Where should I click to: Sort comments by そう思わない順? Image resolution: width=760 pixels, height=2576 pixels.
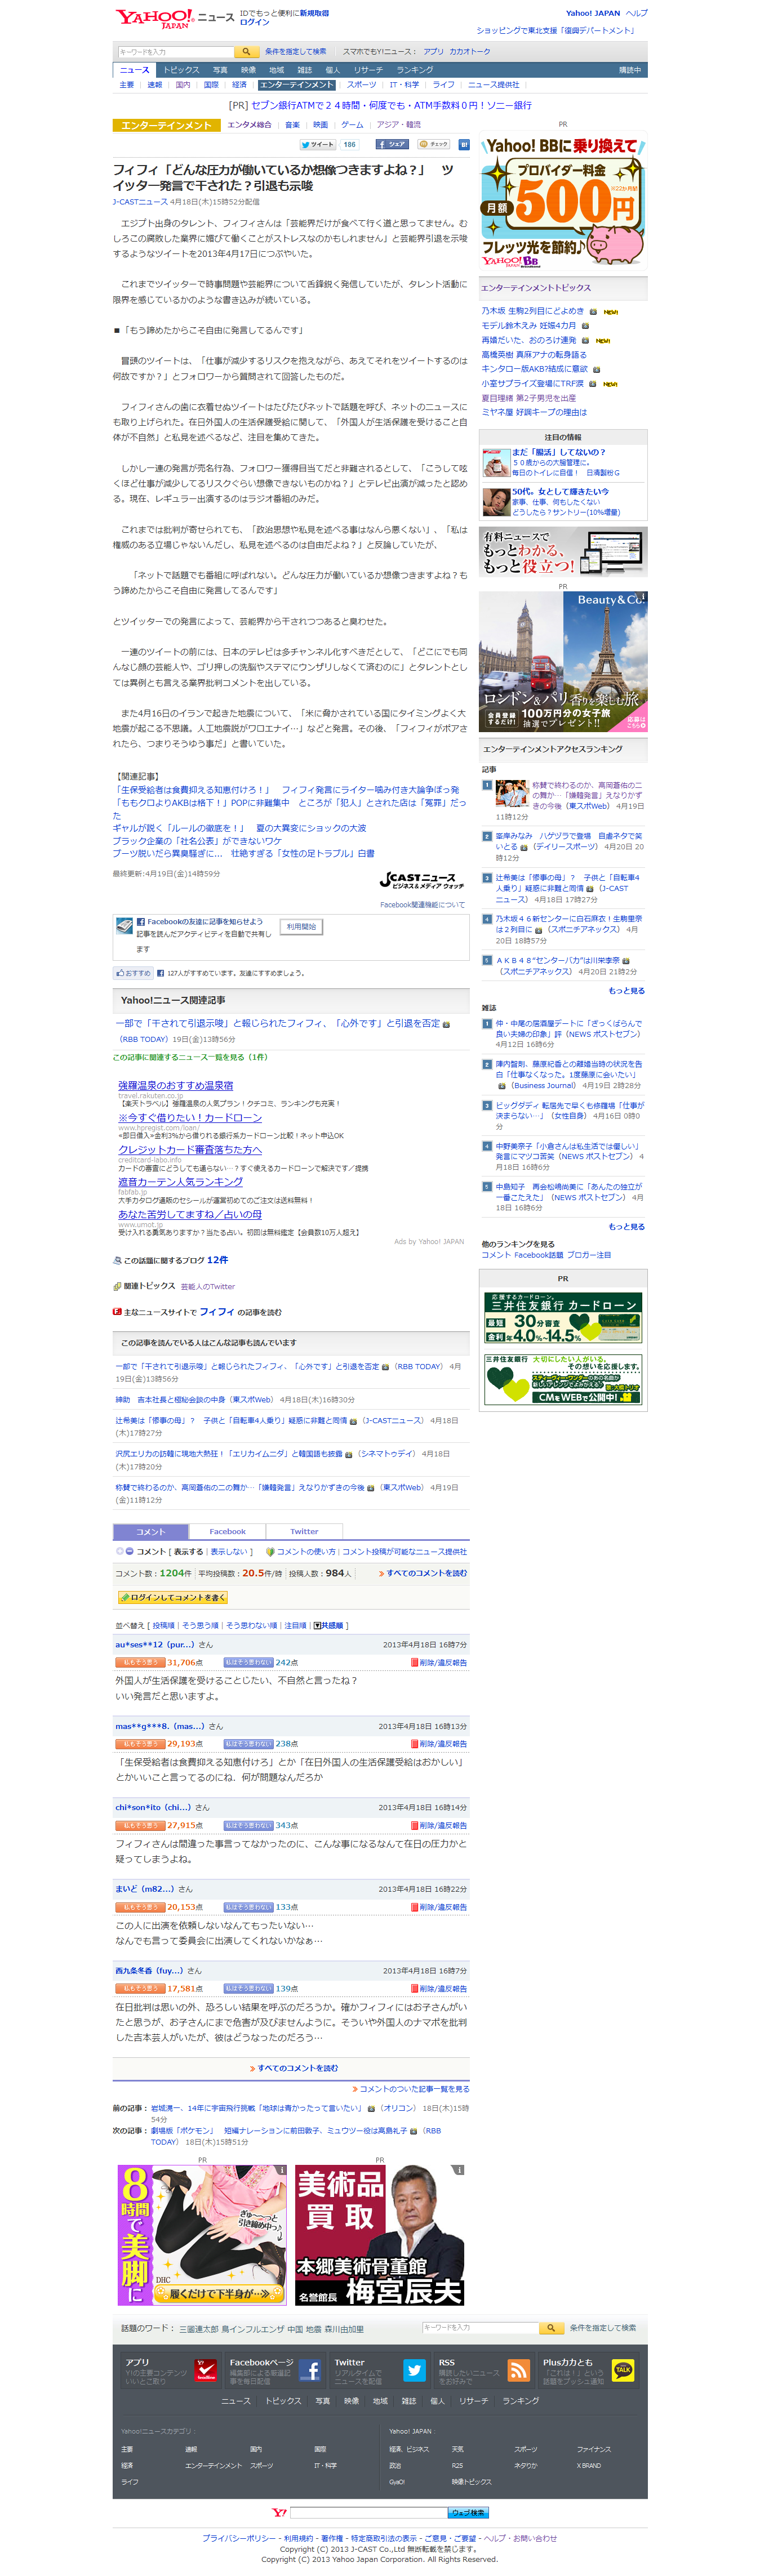pos(252,1625)
